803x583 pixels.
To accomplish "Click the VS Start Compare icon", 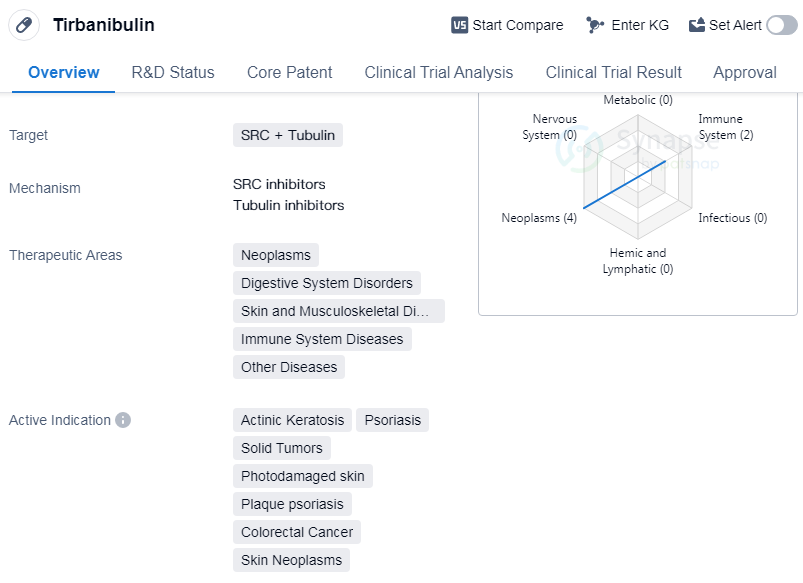I will [460, 25].
